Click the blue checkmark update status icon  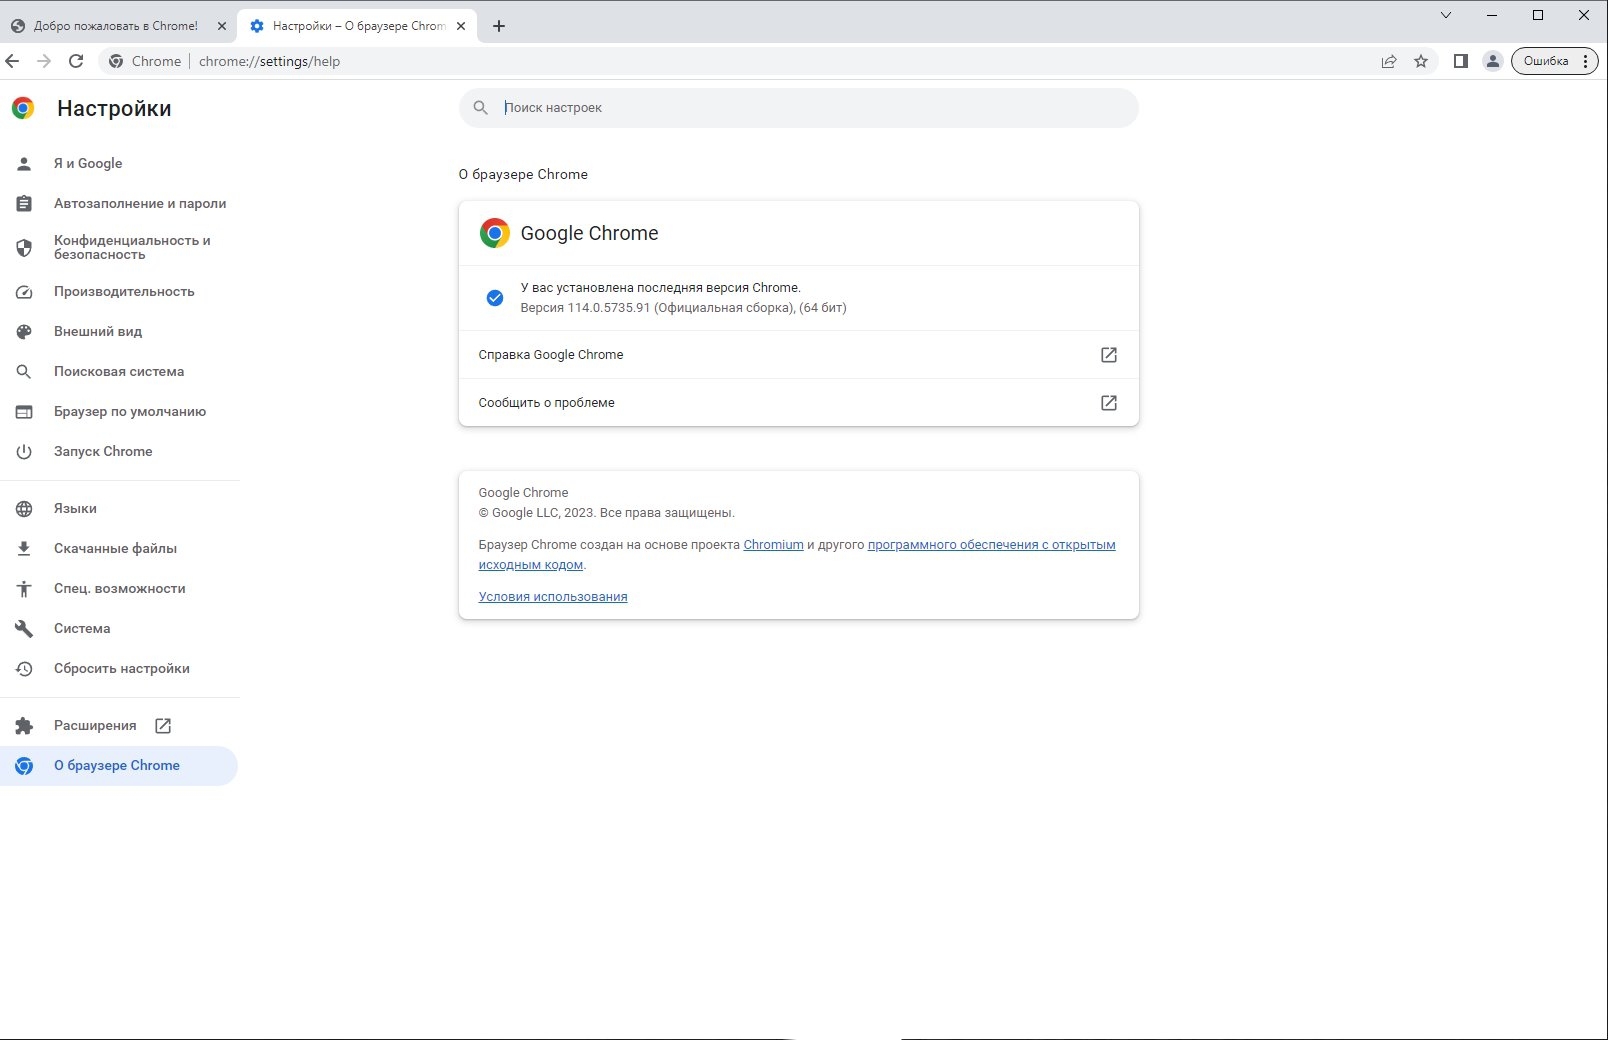[495, 298]
